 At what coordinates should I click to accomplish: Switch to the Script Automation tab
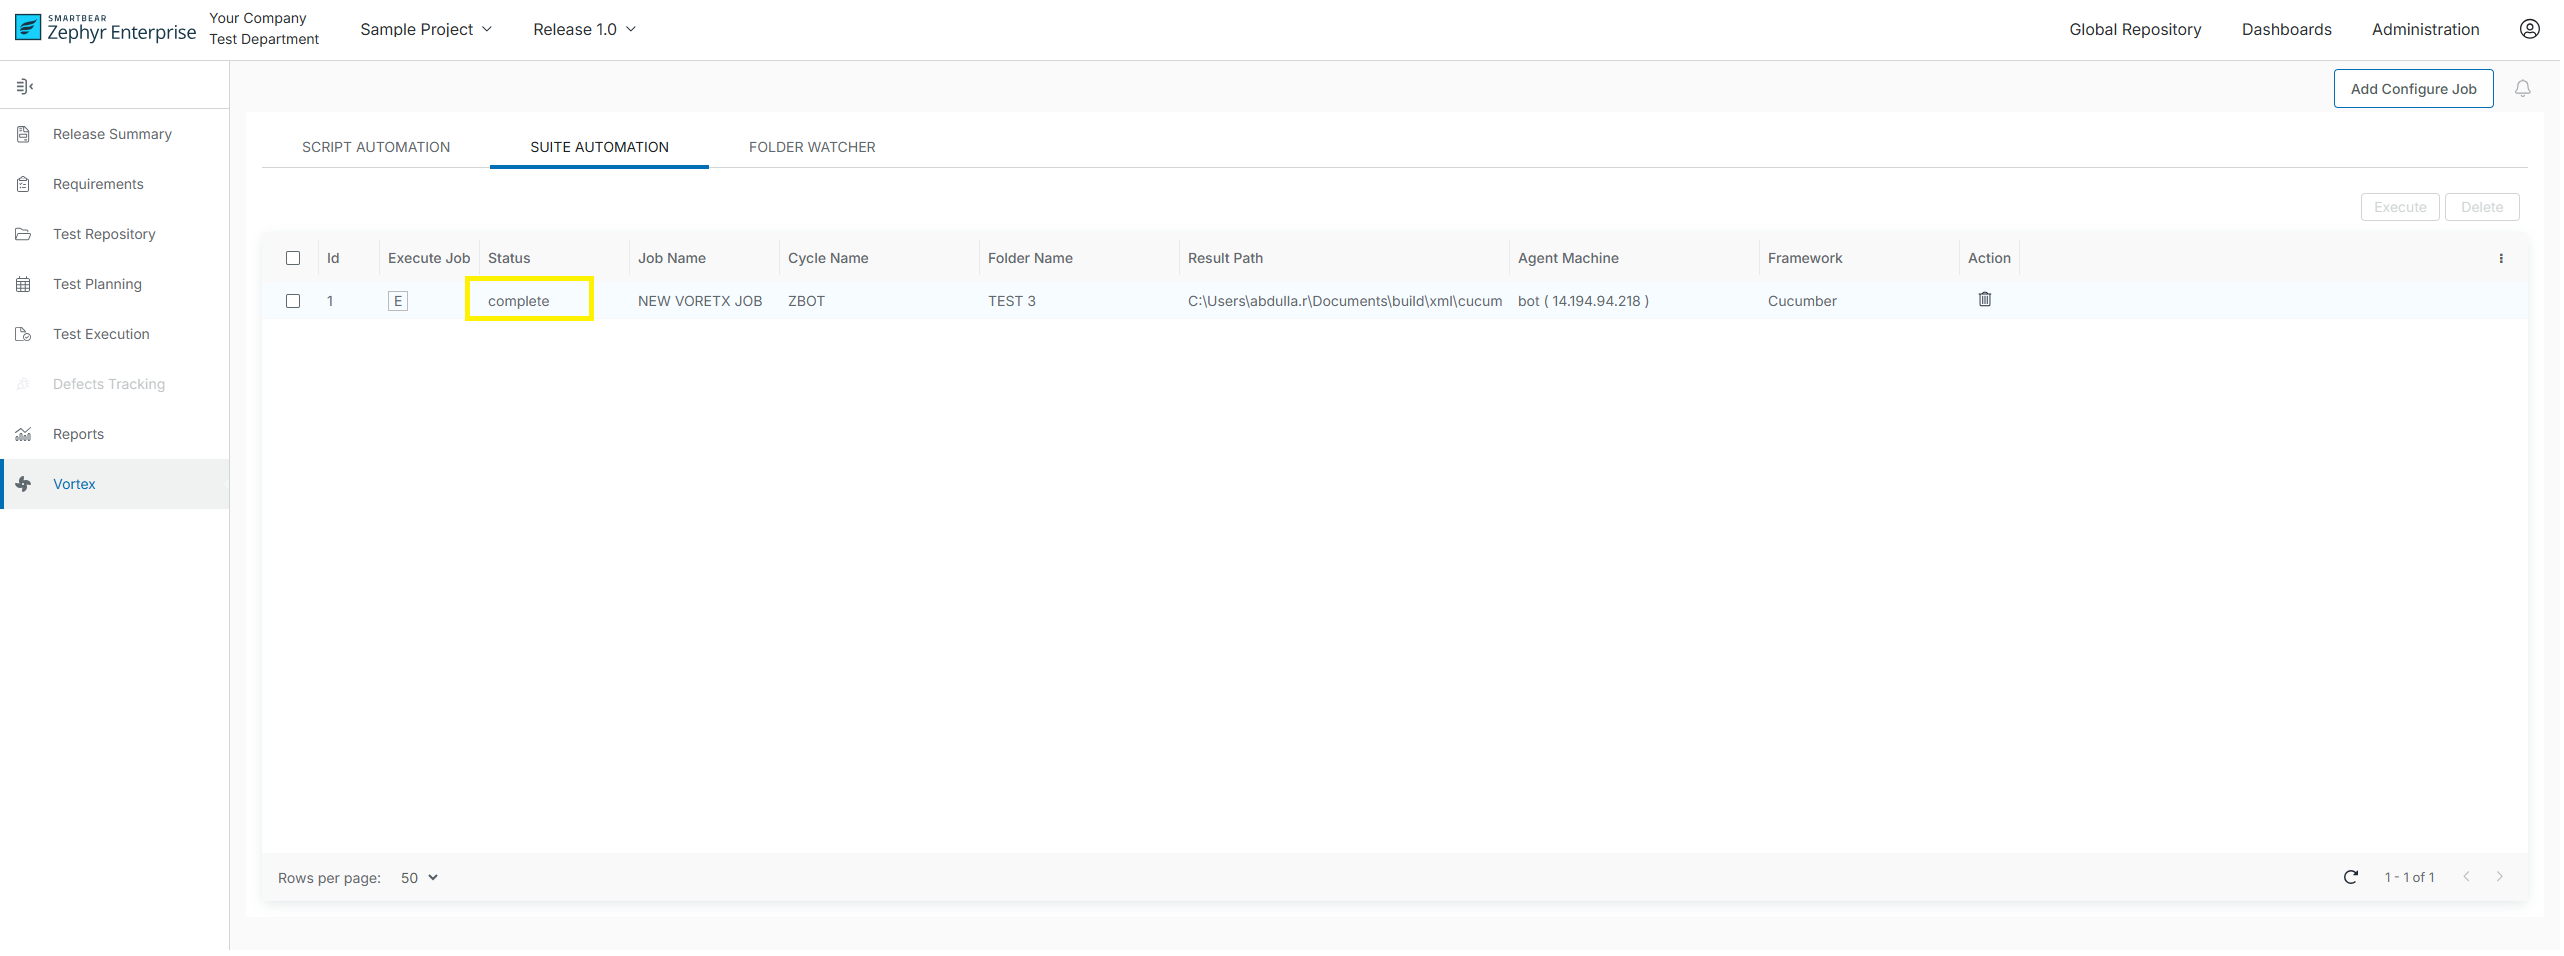coord(376,147)
